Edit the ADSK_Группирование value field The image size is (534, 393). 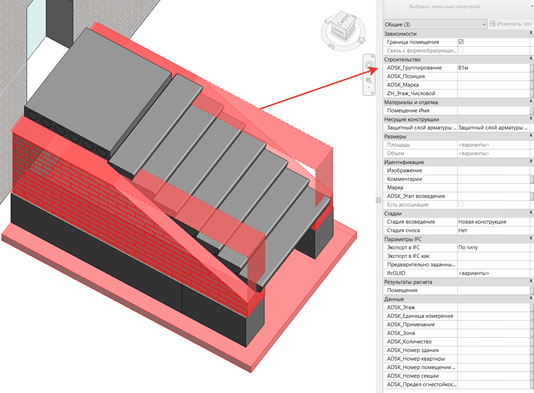click(493, 67)
